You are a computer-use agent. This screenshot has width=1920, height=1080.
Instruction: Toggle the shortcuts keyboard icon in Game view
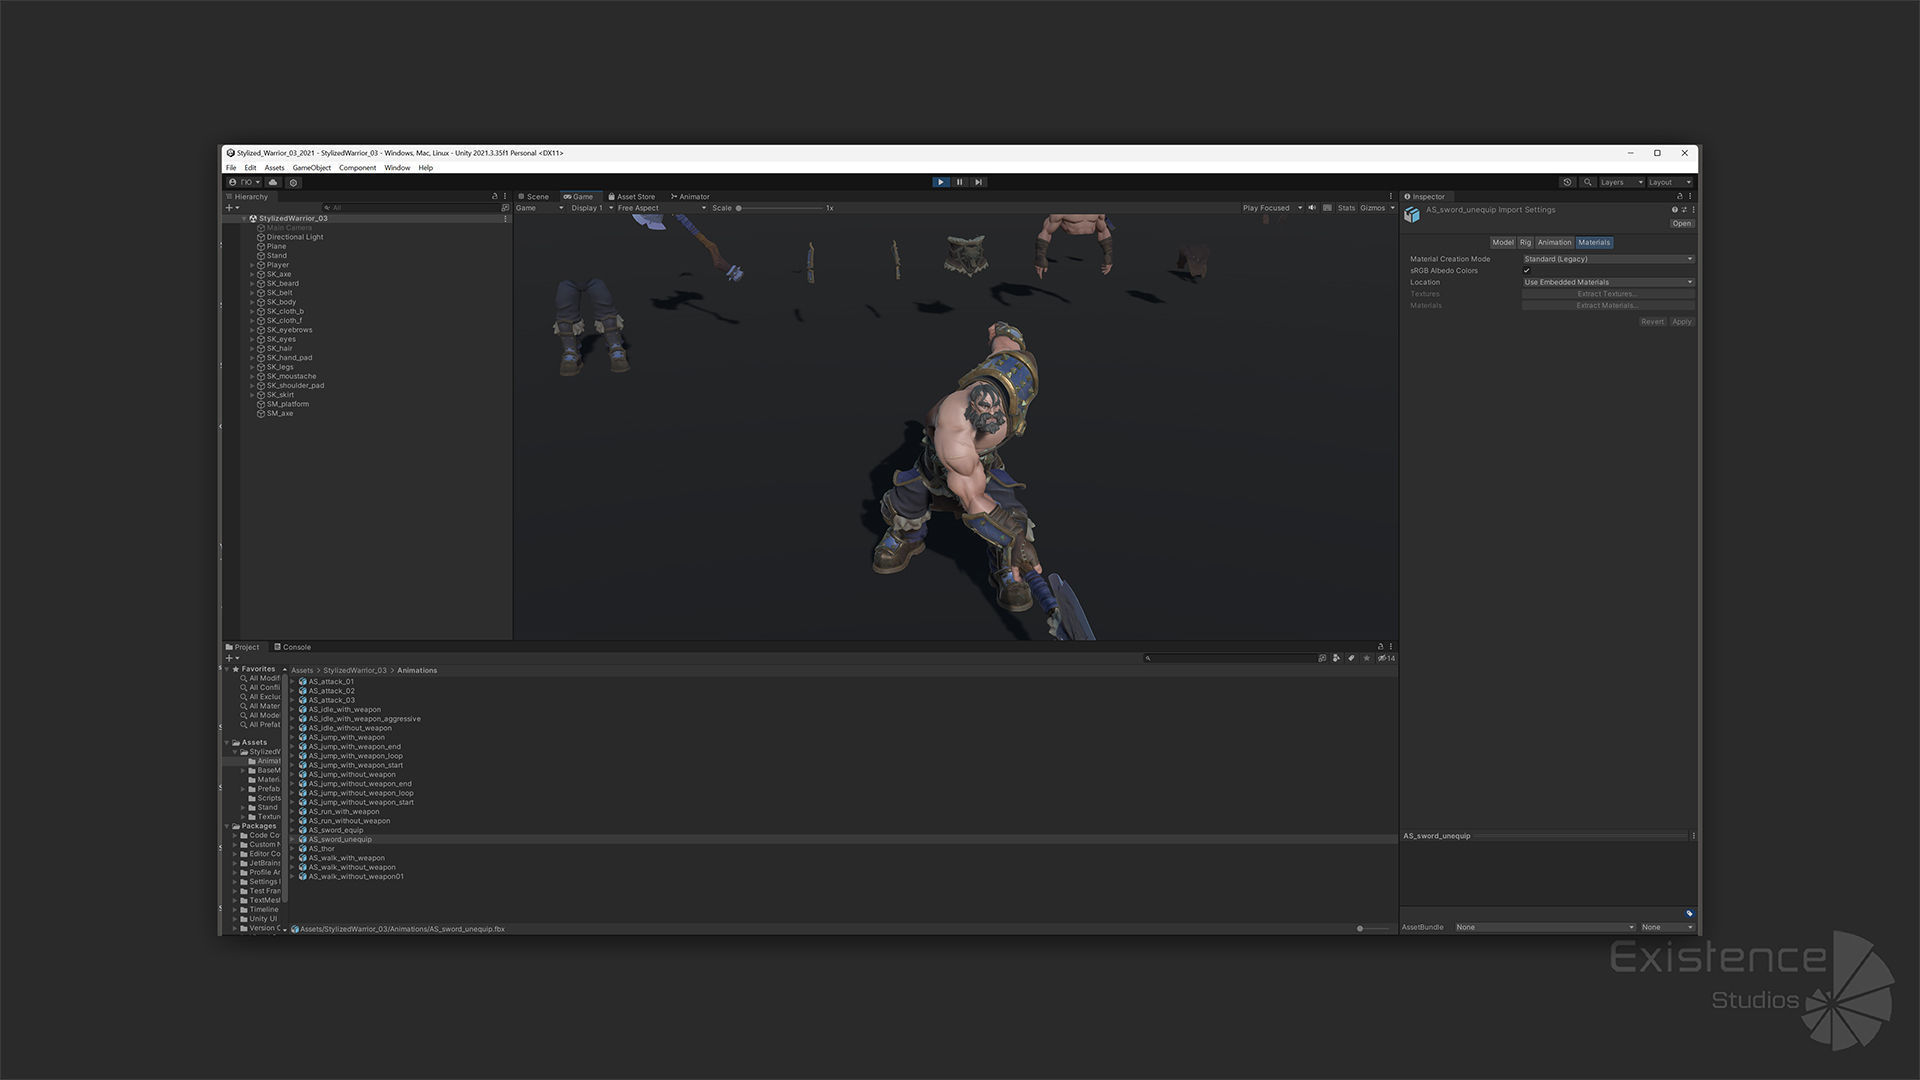click(1328, 208)
